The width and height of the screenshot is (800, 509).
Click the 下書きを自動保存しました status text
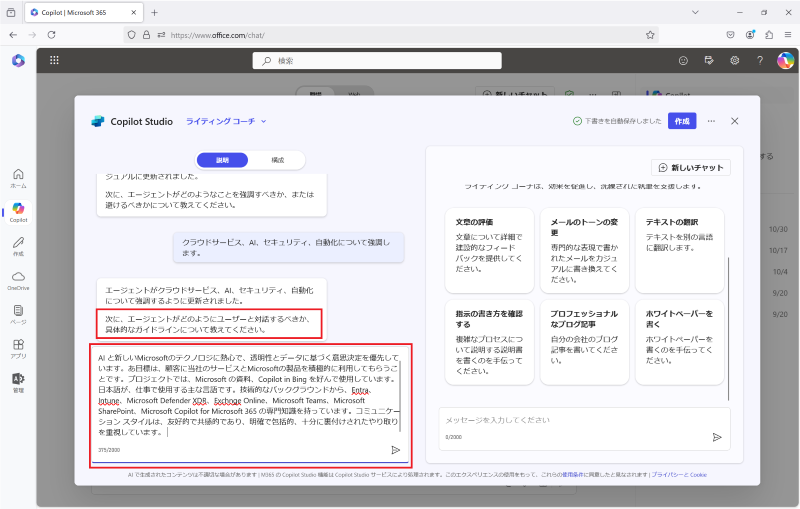[x=622, y=121]
